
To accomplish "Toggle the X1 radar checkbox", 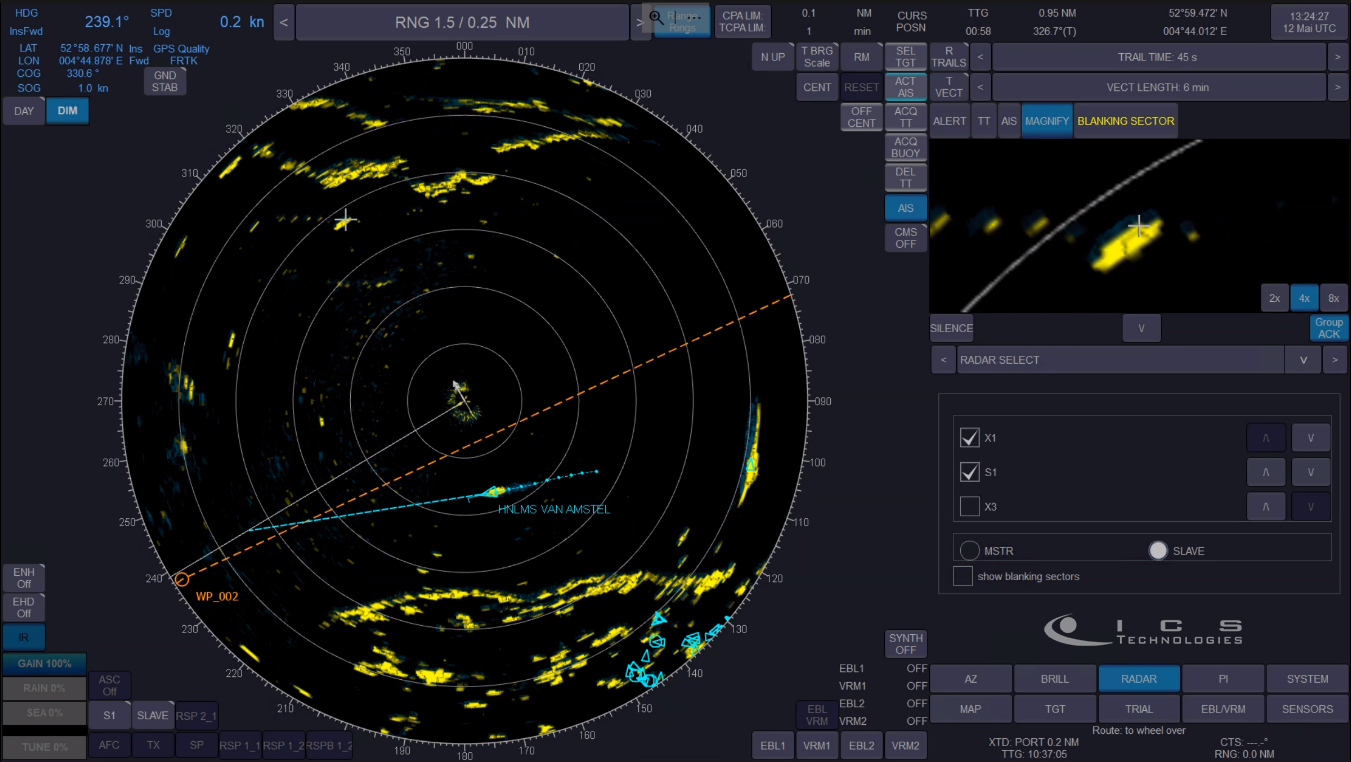I will pos(969,438).
